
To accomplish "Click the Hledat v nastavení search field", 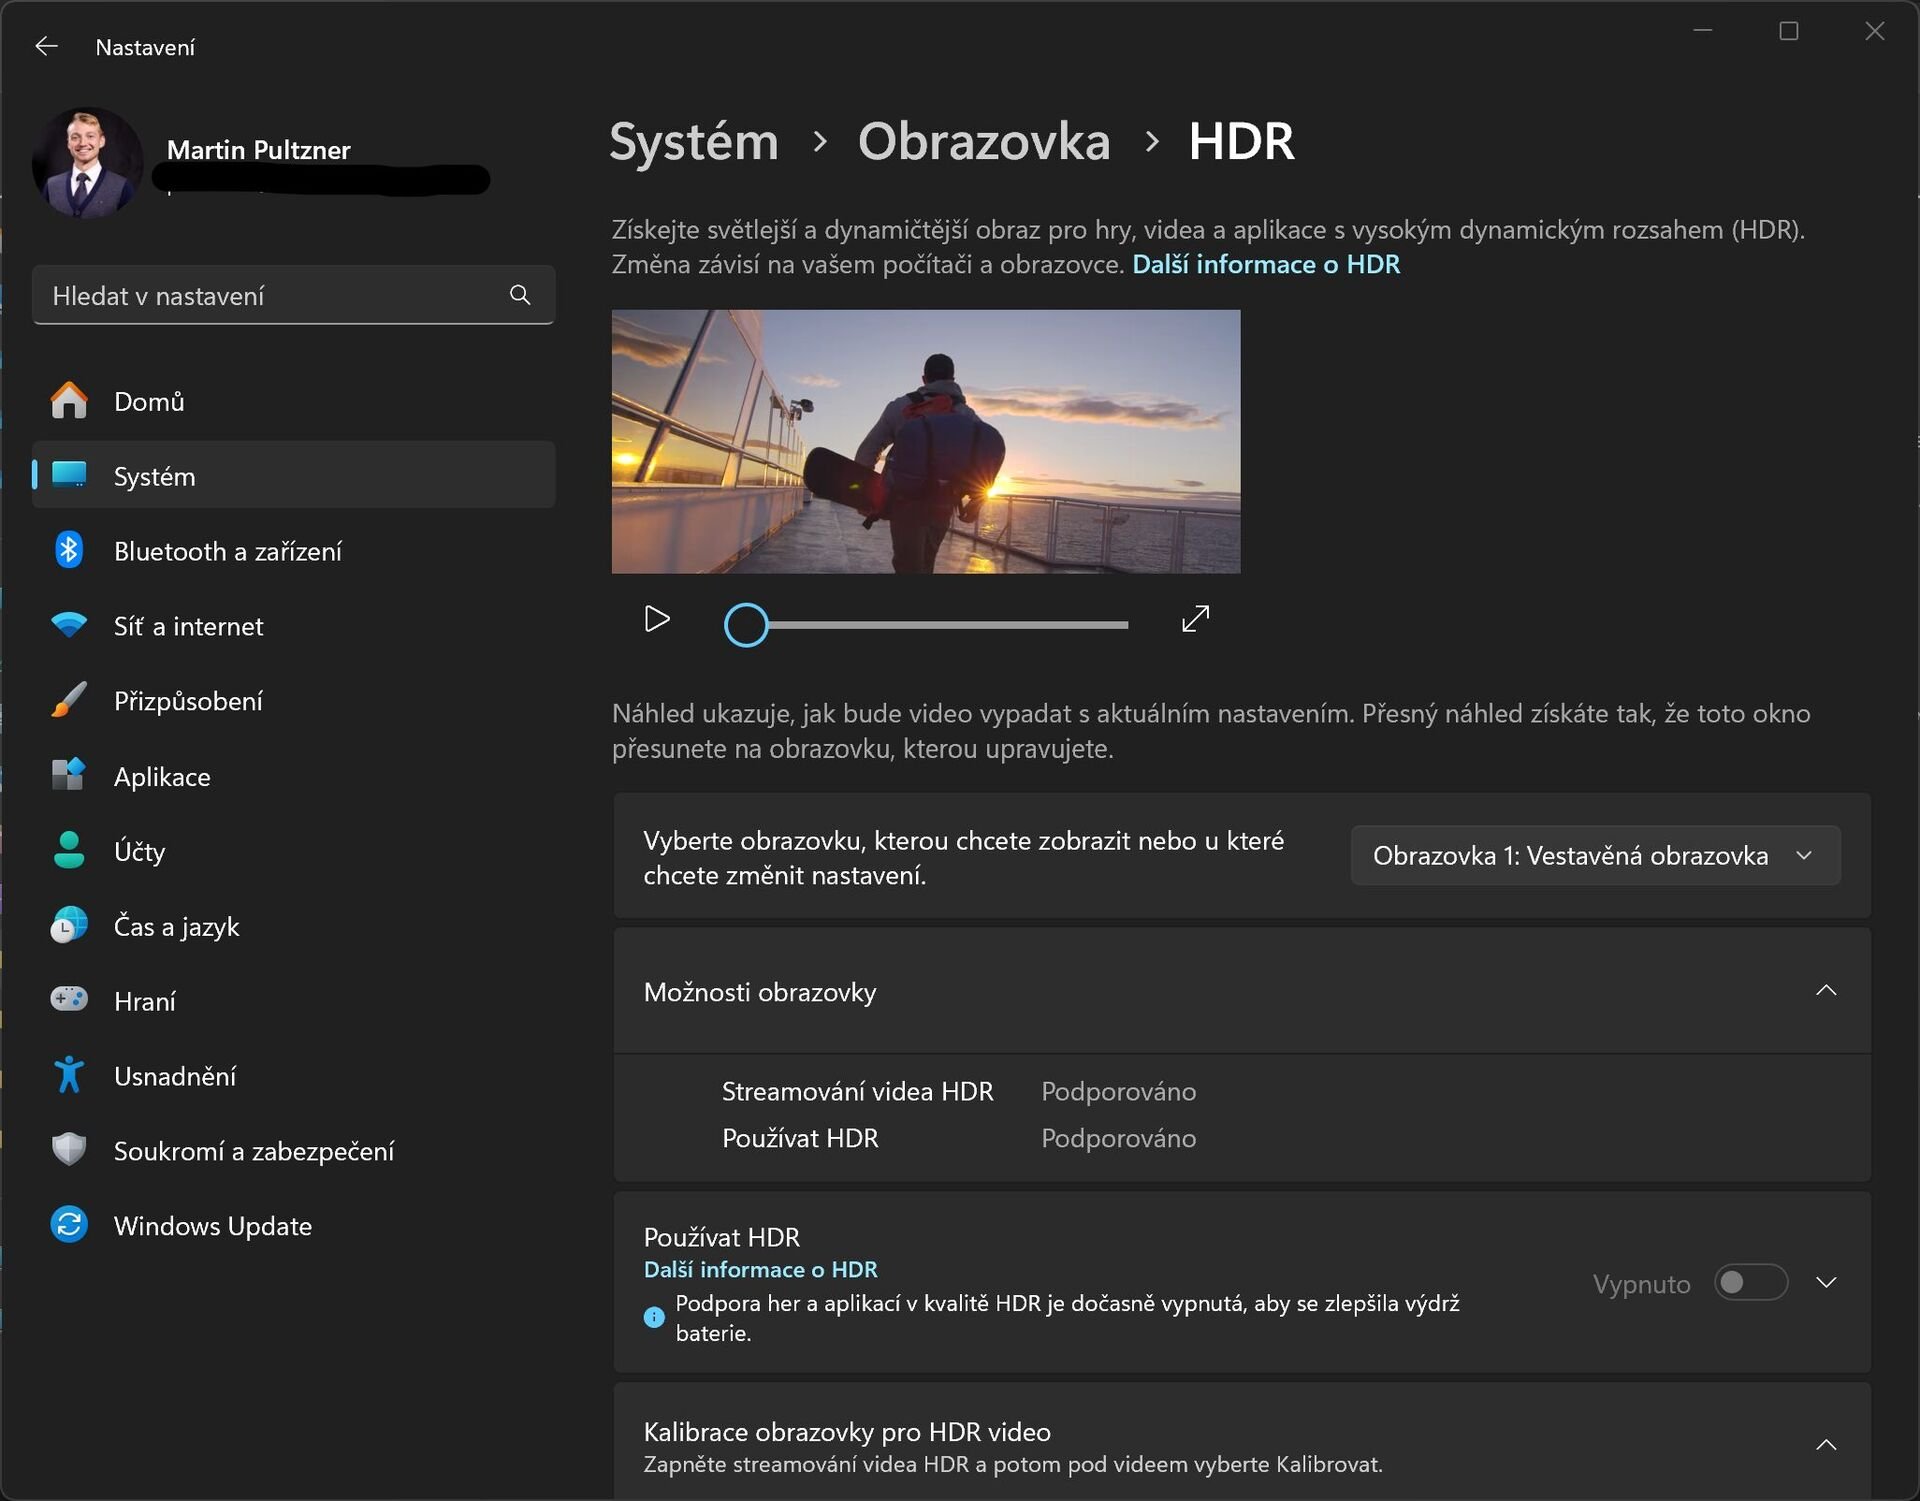I will click(x=270, y=296).
